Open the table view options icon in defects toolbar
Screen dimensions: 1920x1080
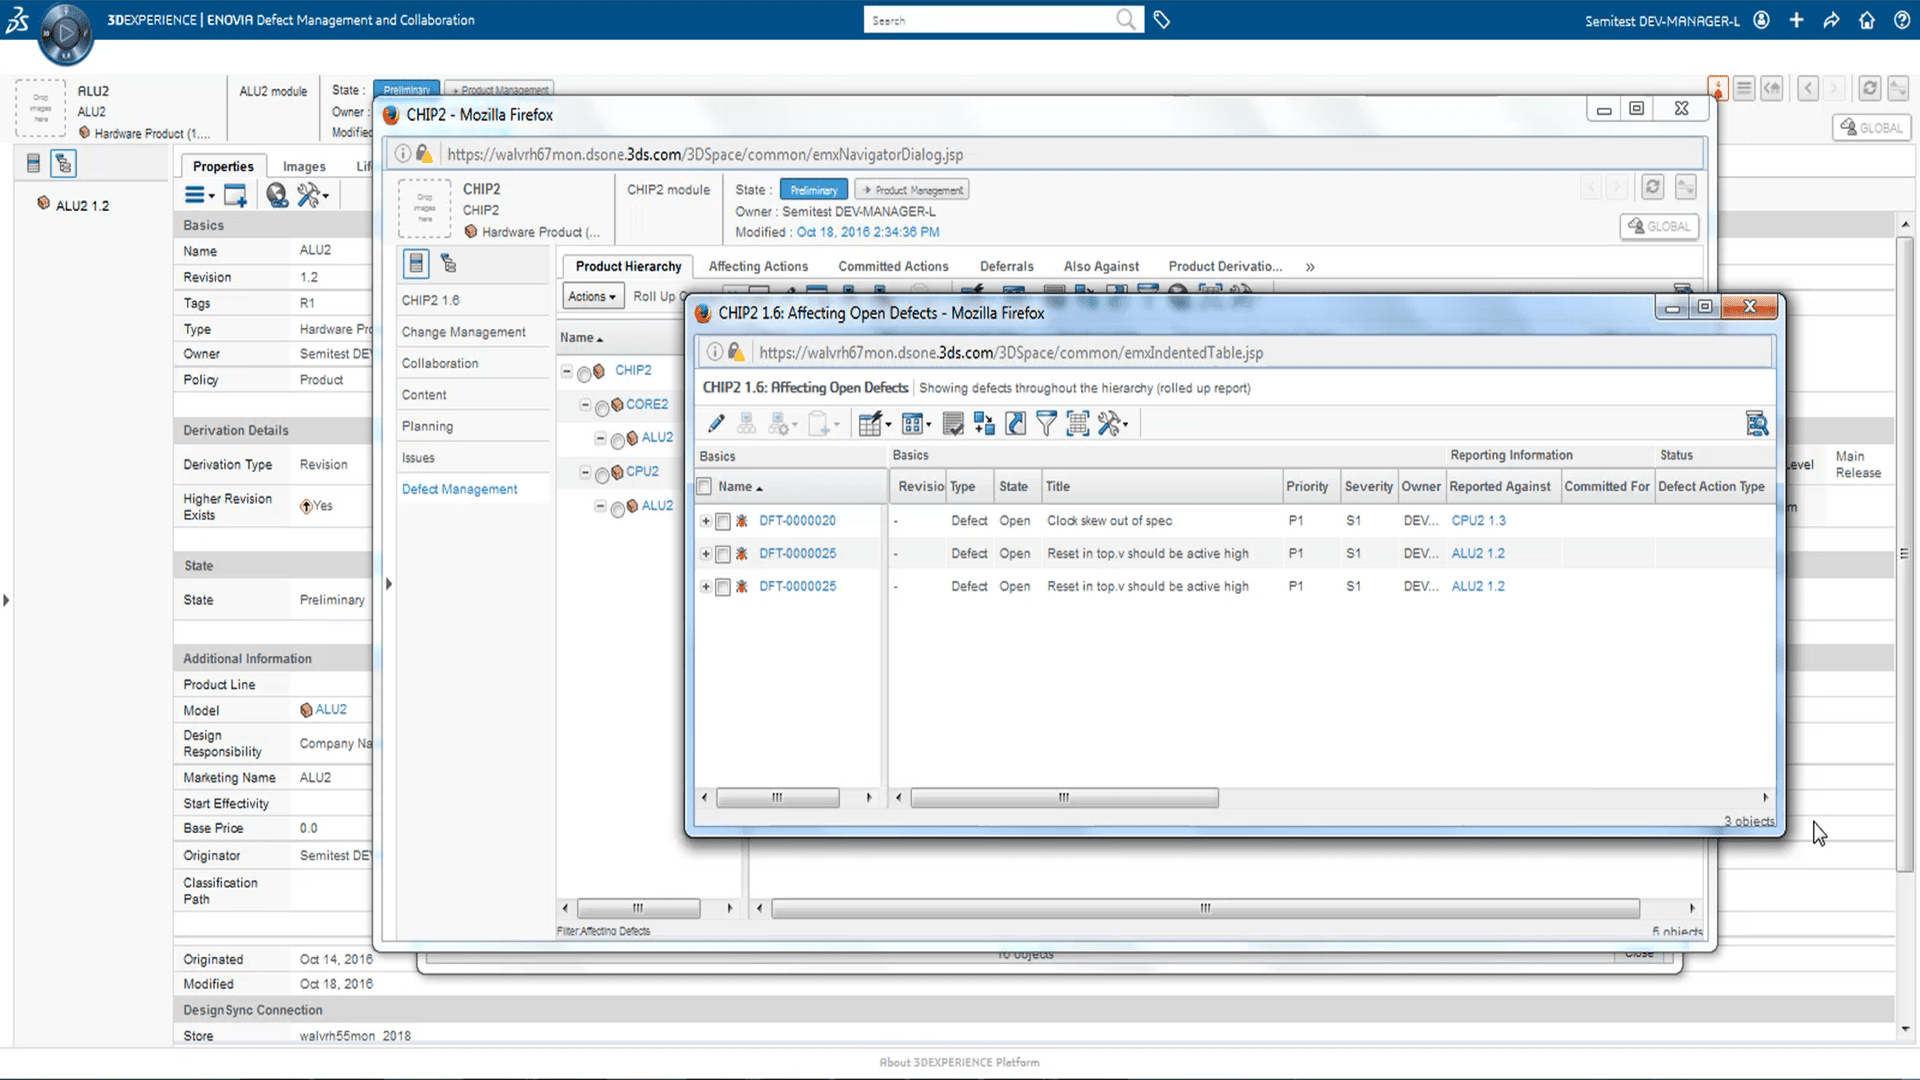[874, 424]
